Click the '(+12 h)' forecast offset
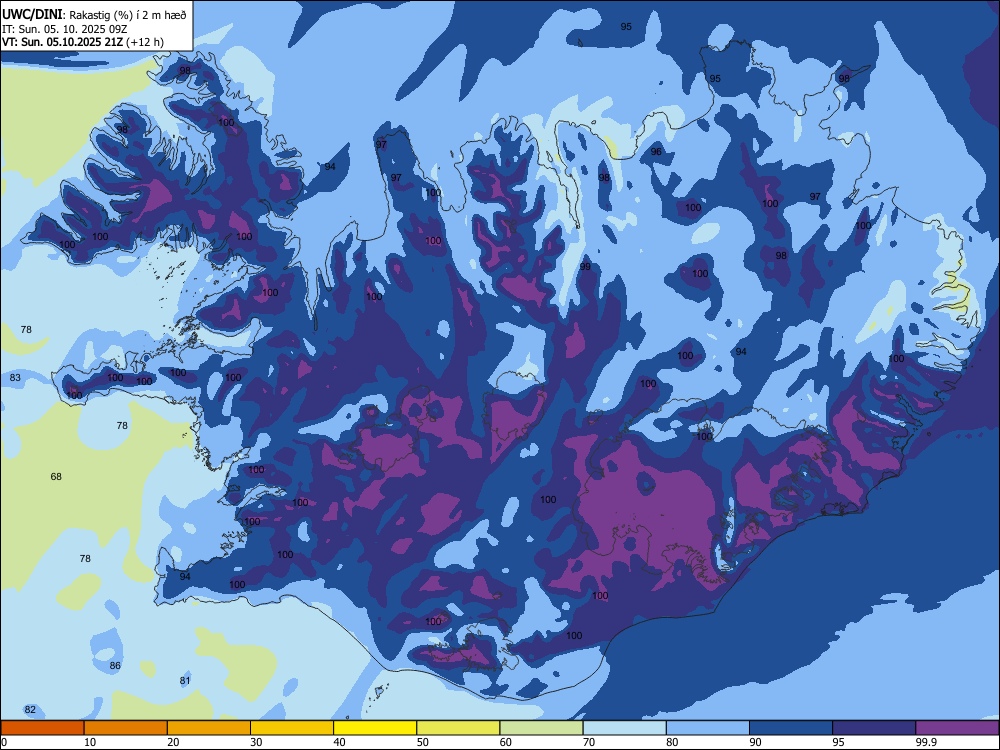The height and width of the screenshot is (750, 1000). (x=145, y=42)
